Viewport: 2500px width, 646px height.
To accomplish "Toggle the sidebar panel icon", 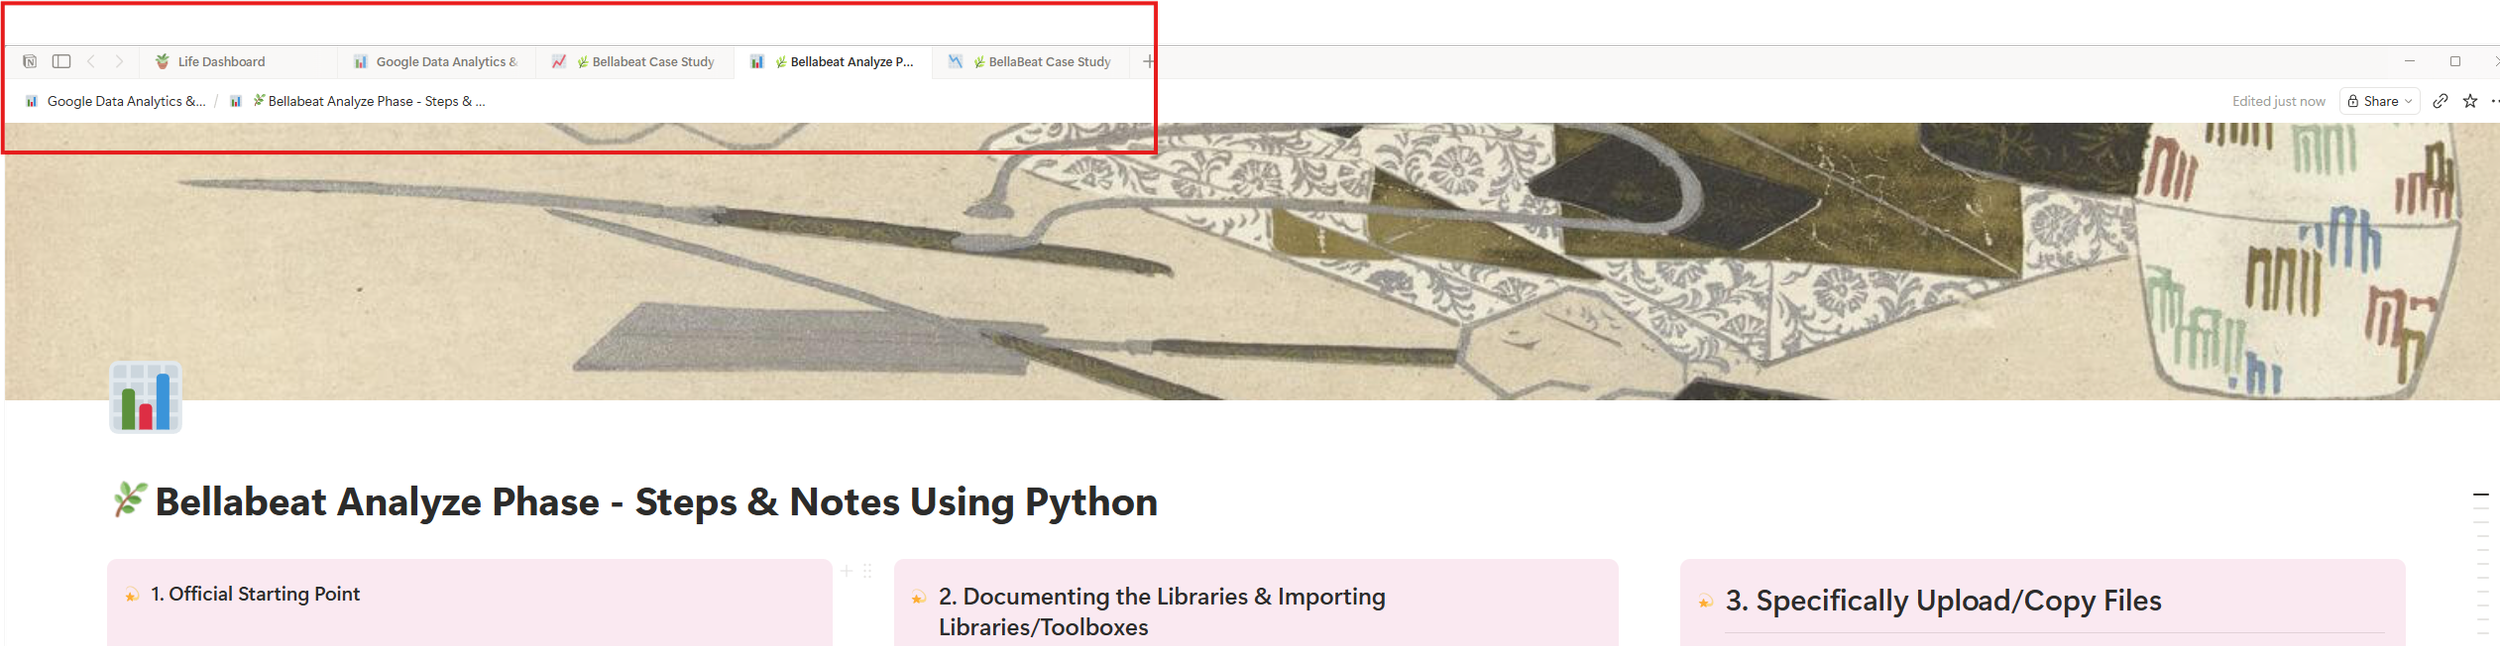I will tap(61, 62).
